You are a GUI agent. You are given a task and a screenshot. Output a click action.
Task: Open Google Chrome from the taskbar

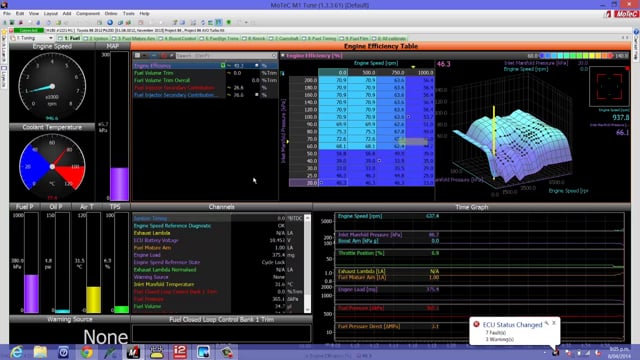(86, 352)
